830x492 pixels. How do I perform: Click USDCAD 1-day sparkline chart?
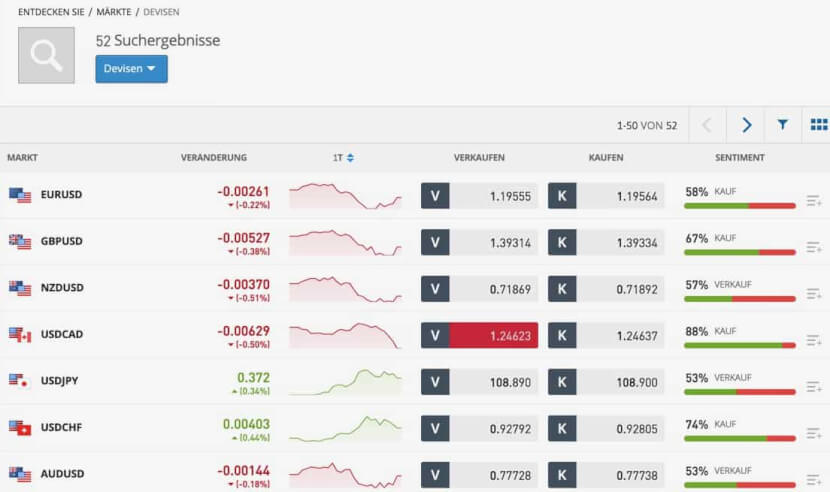pos(345,335)
